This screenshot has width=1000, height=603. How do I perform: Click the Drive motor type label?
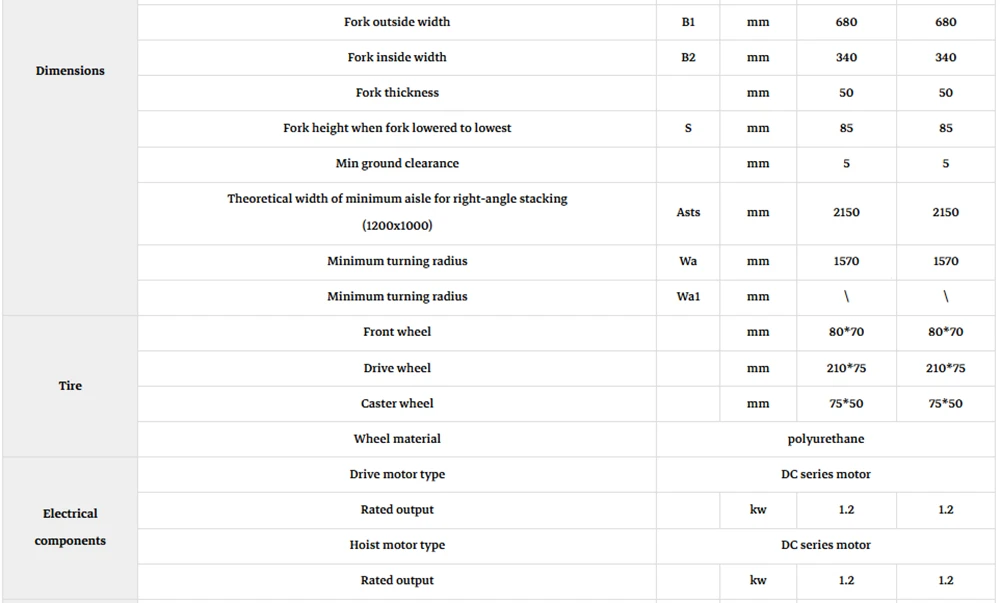click(x=397, y=474)
